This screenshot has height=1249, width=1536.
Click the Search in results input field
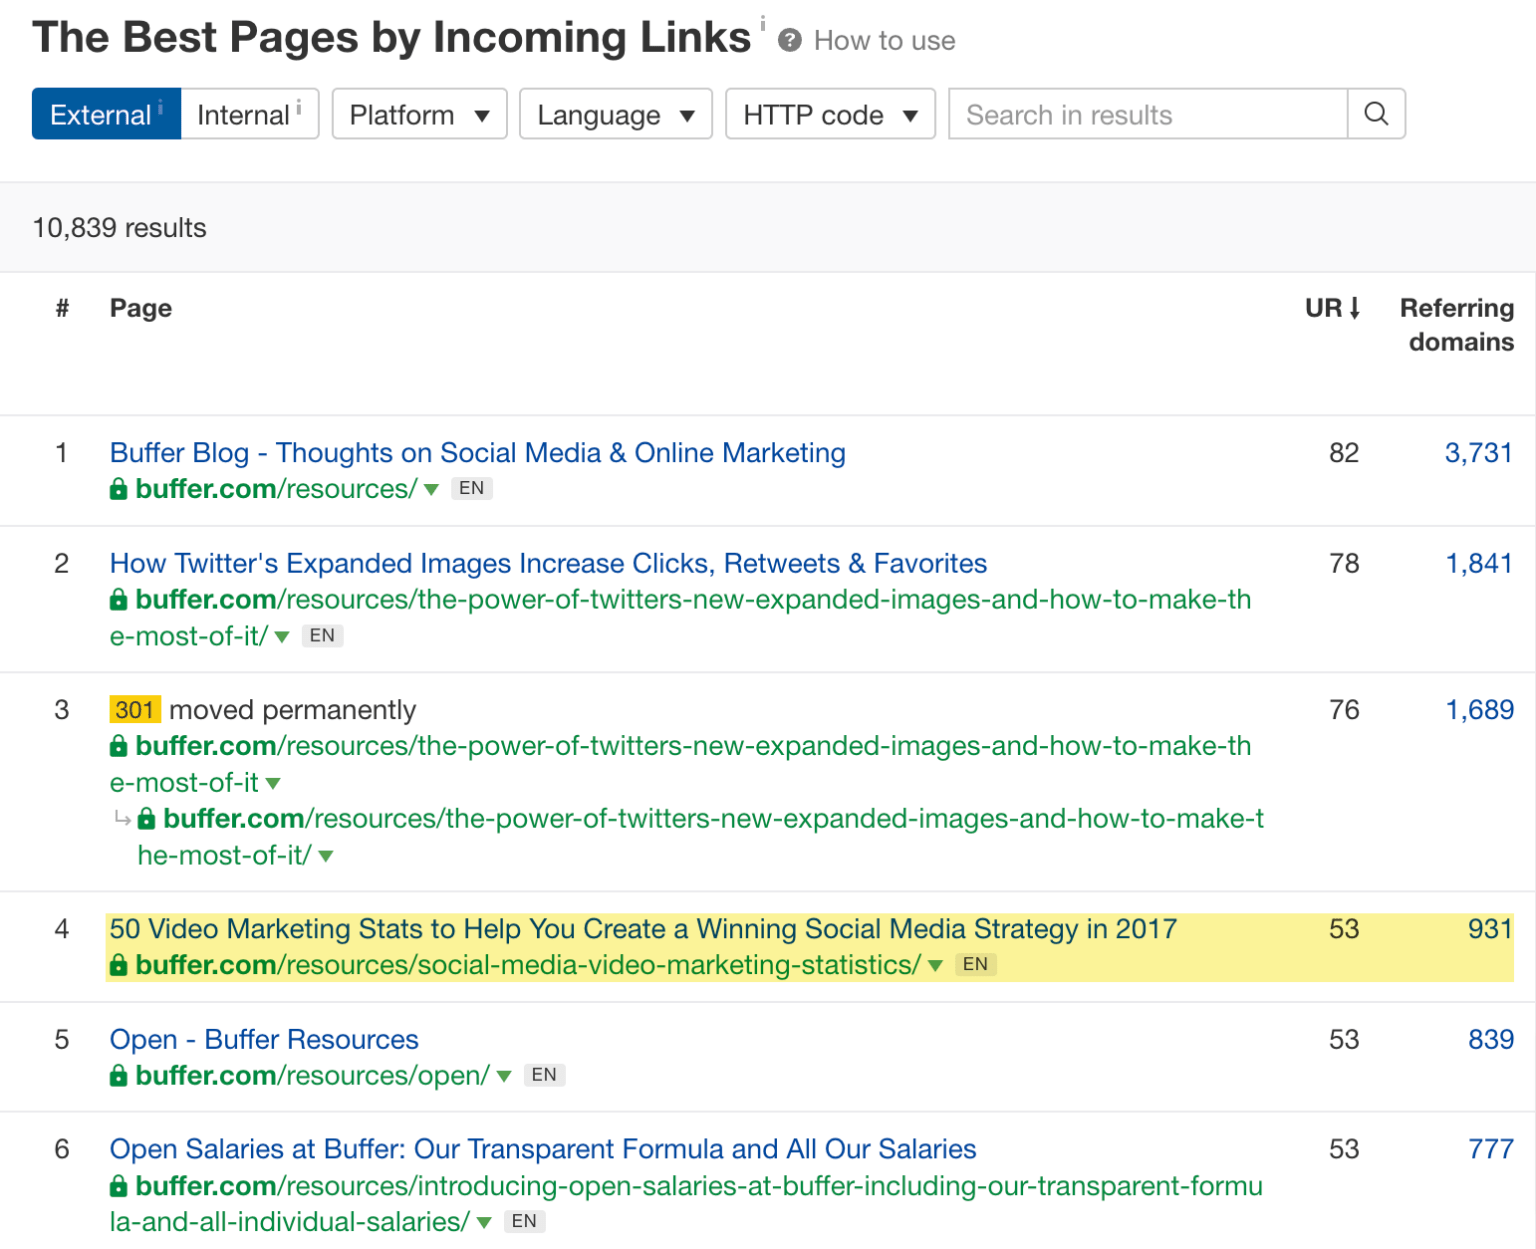coord(1140,114)
